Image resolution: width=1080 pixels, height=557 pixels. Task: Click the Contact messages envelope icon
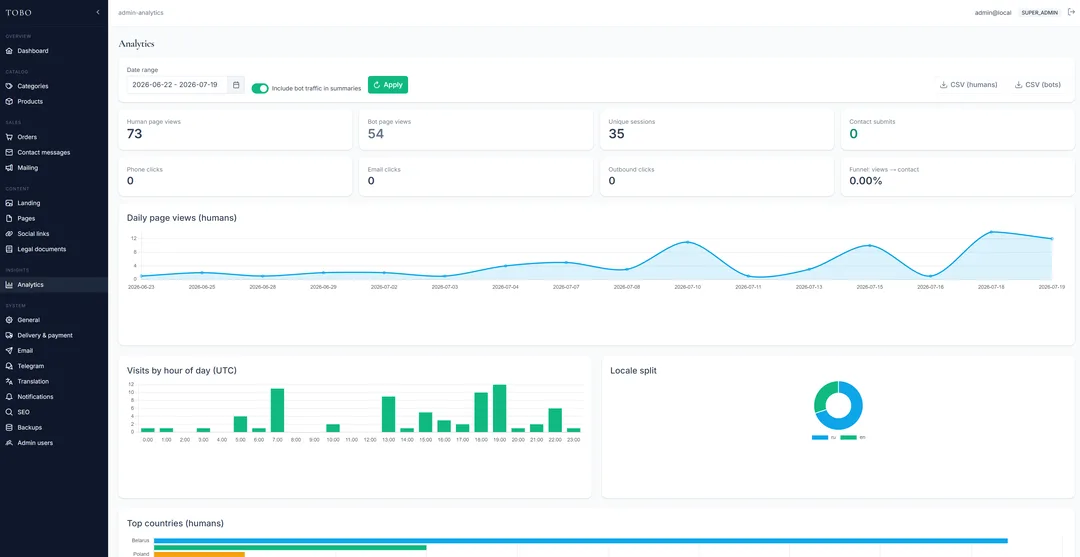click(9, 152)
